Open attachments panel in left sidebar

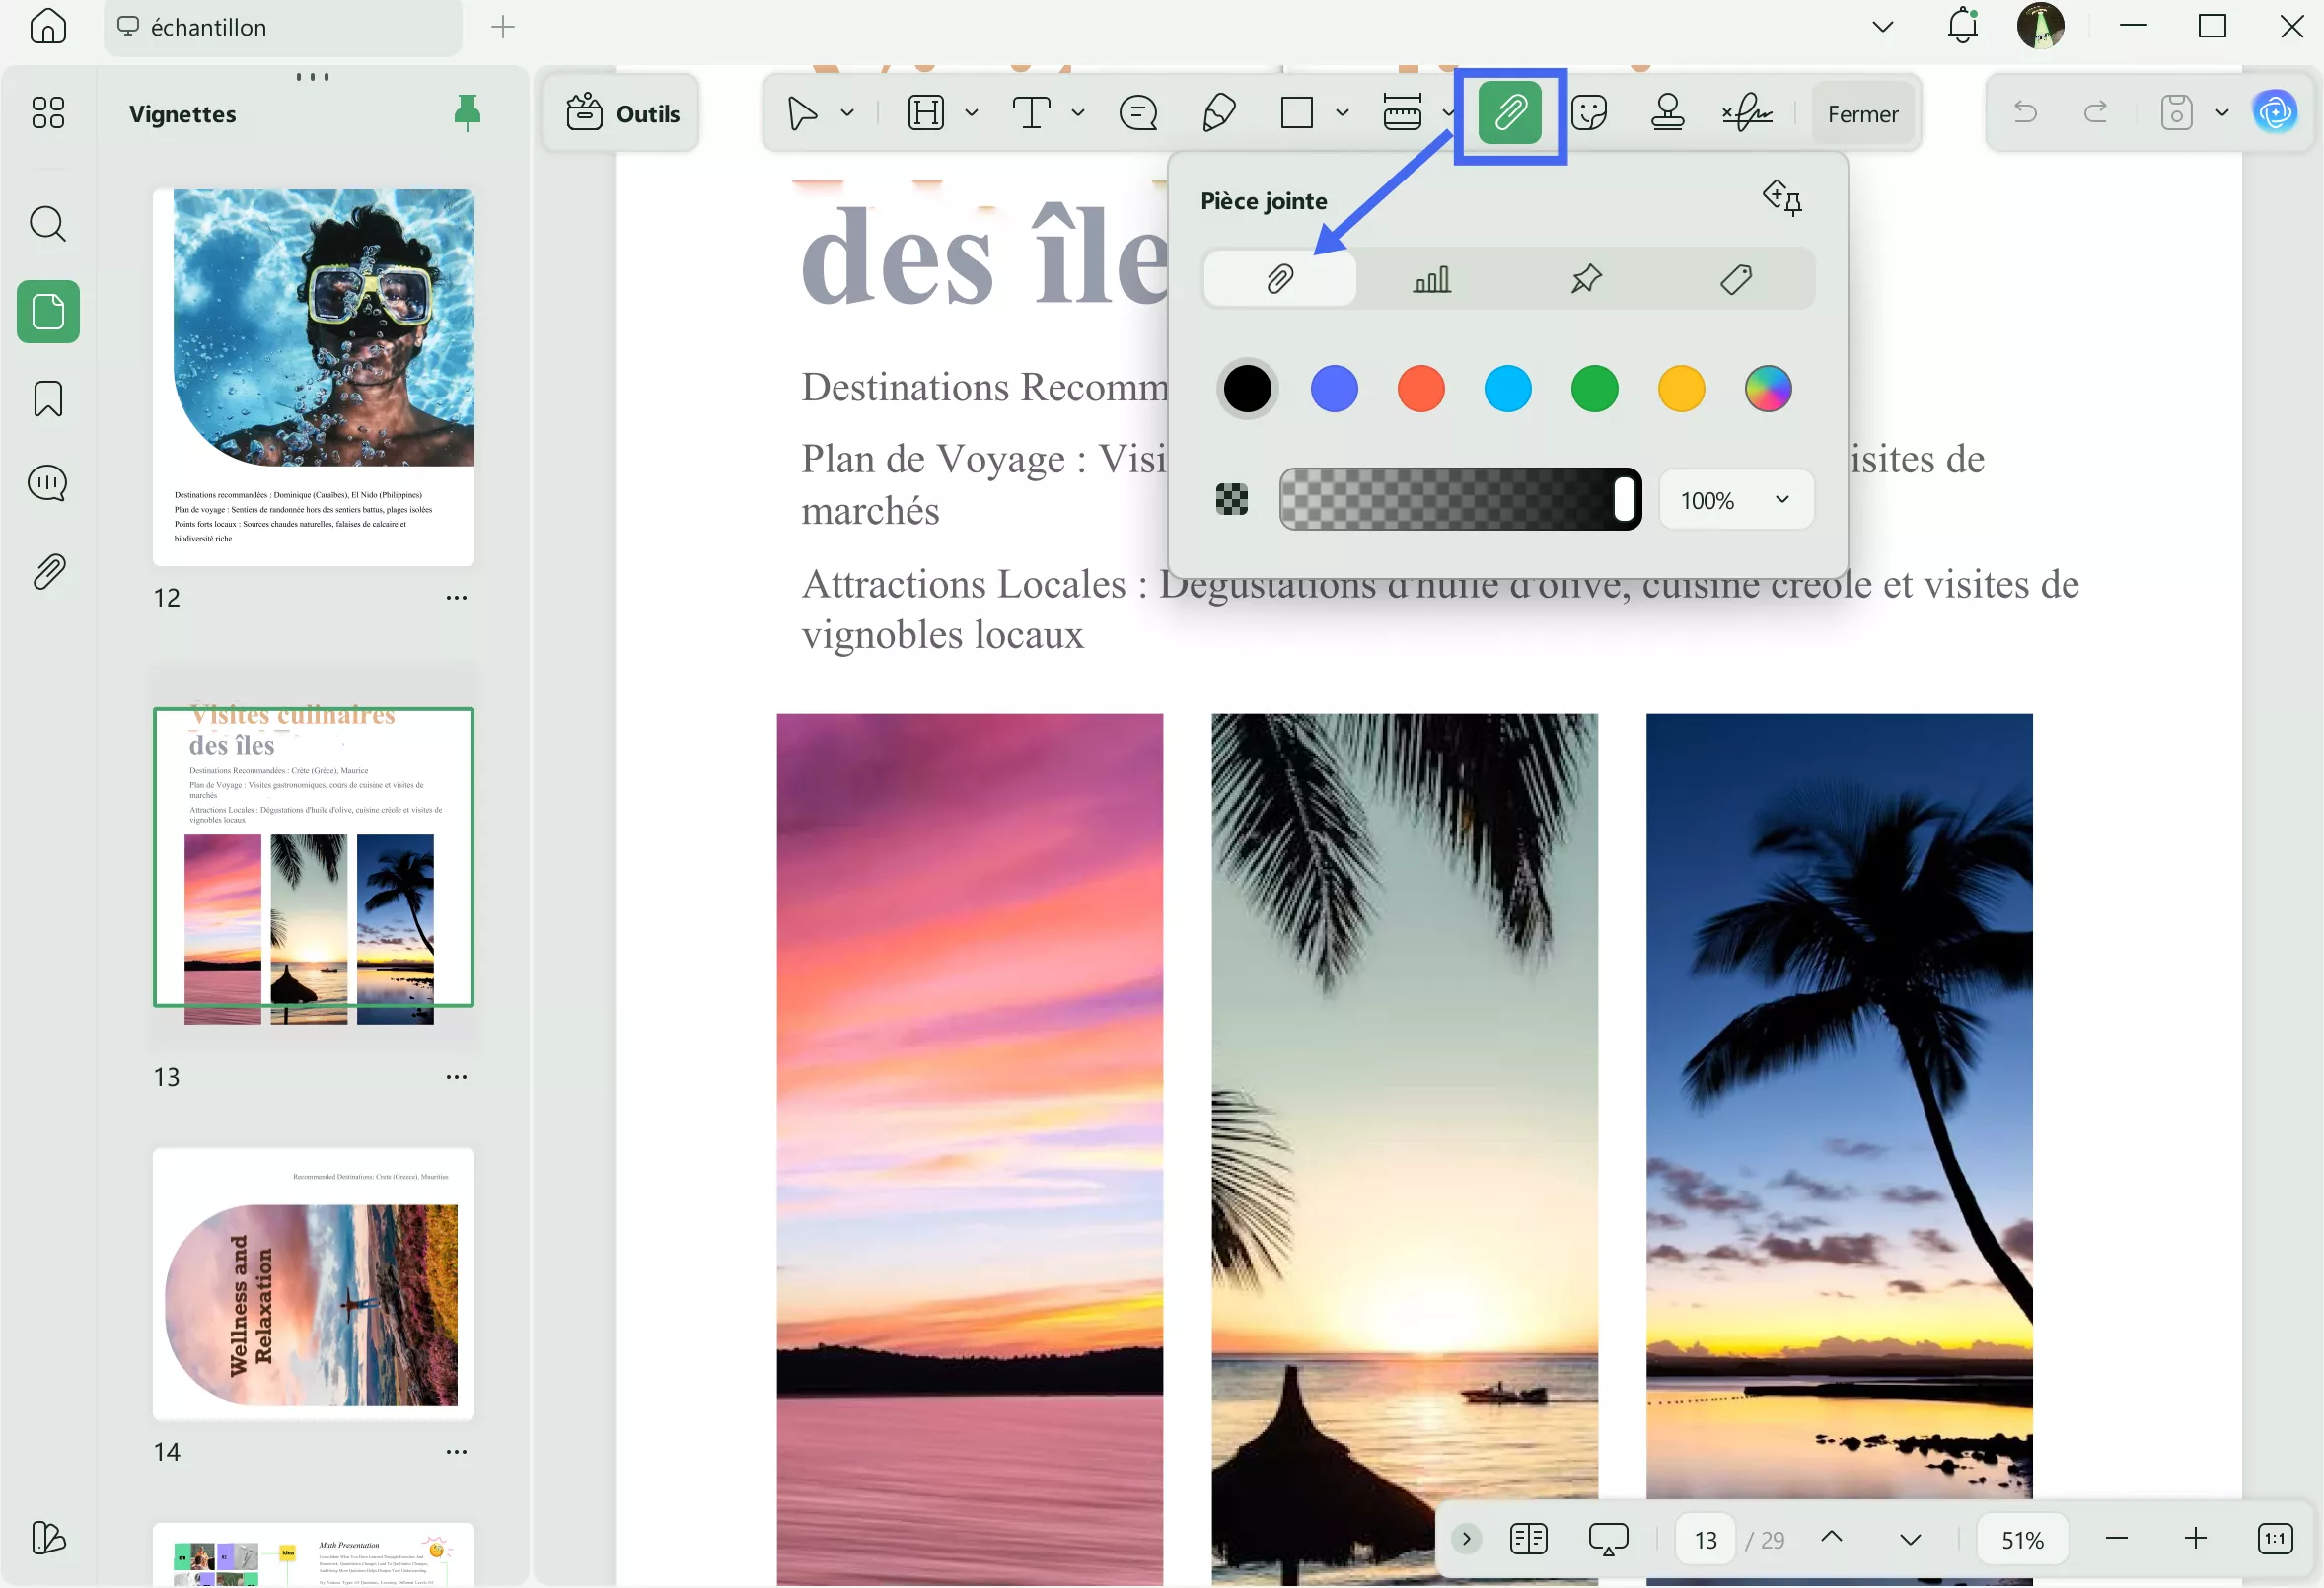coord(48,572)
